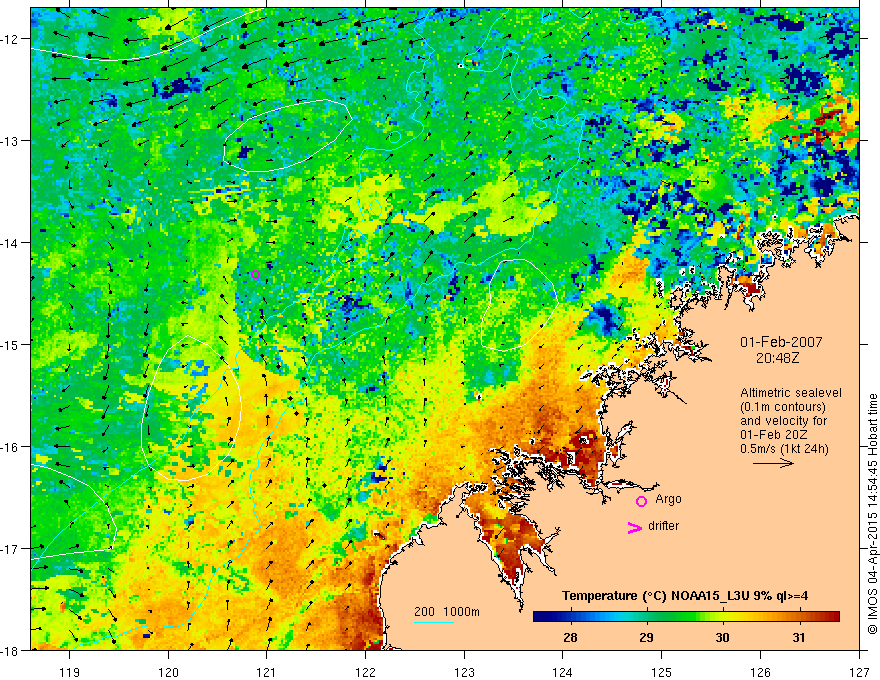
Task: Click the longitude axis label '125'
Action: click(x=662, y=672)
